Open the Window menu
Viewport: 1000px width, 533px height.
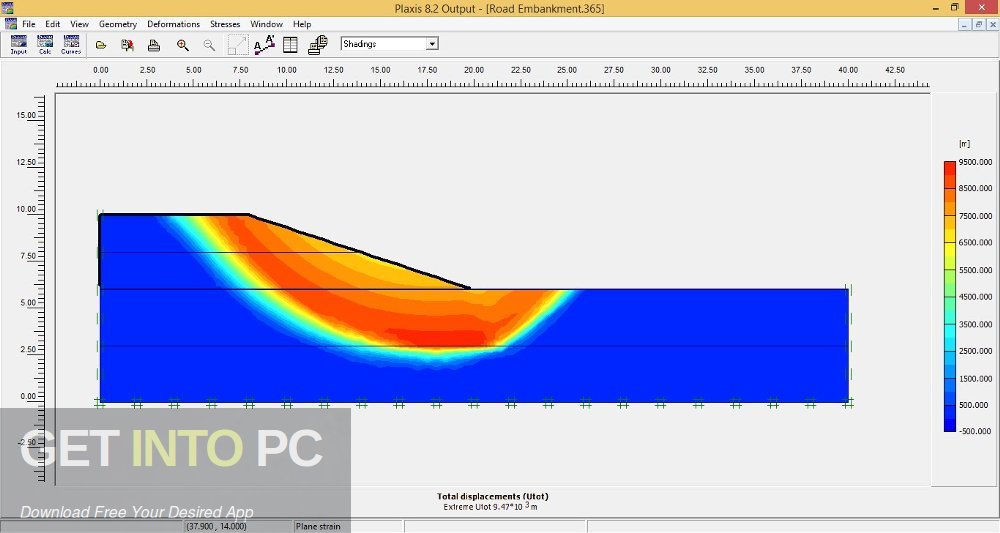[267, 24]
